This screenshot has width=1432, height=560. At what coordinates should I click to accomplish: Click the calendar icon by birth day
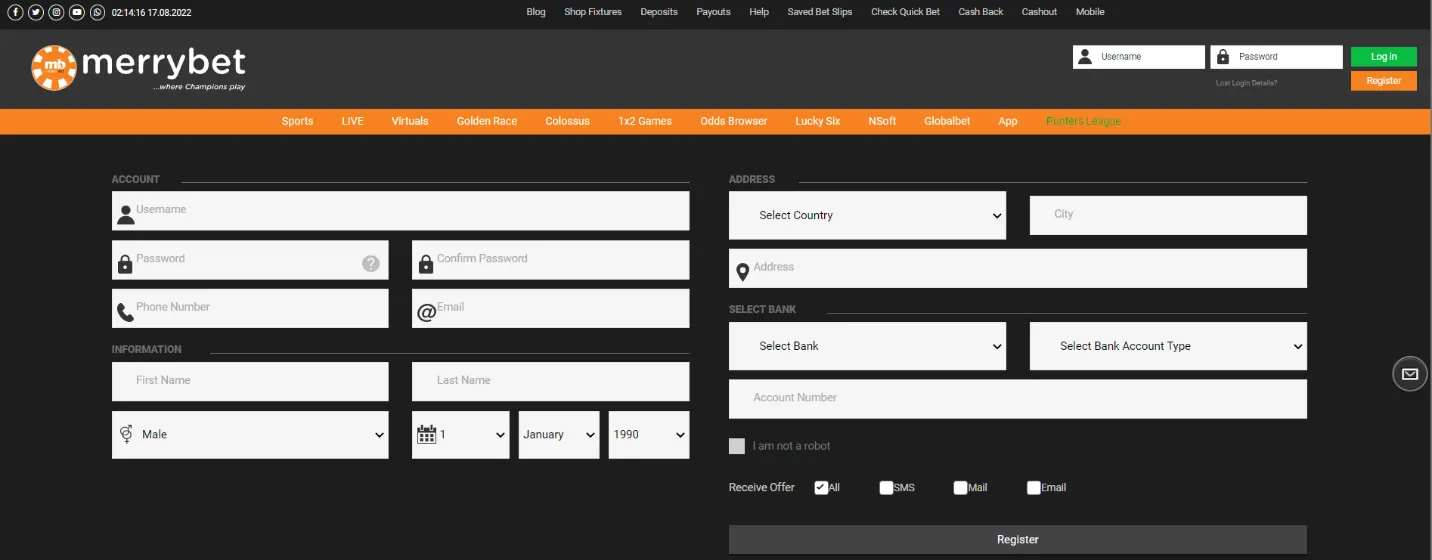point(426,434)
